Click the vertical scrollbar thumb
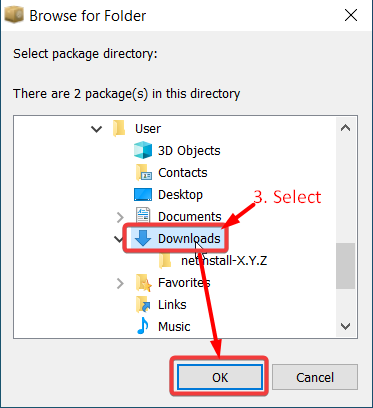Image resolution: width=373 pixels, height=408 pixels. (345, 266)
